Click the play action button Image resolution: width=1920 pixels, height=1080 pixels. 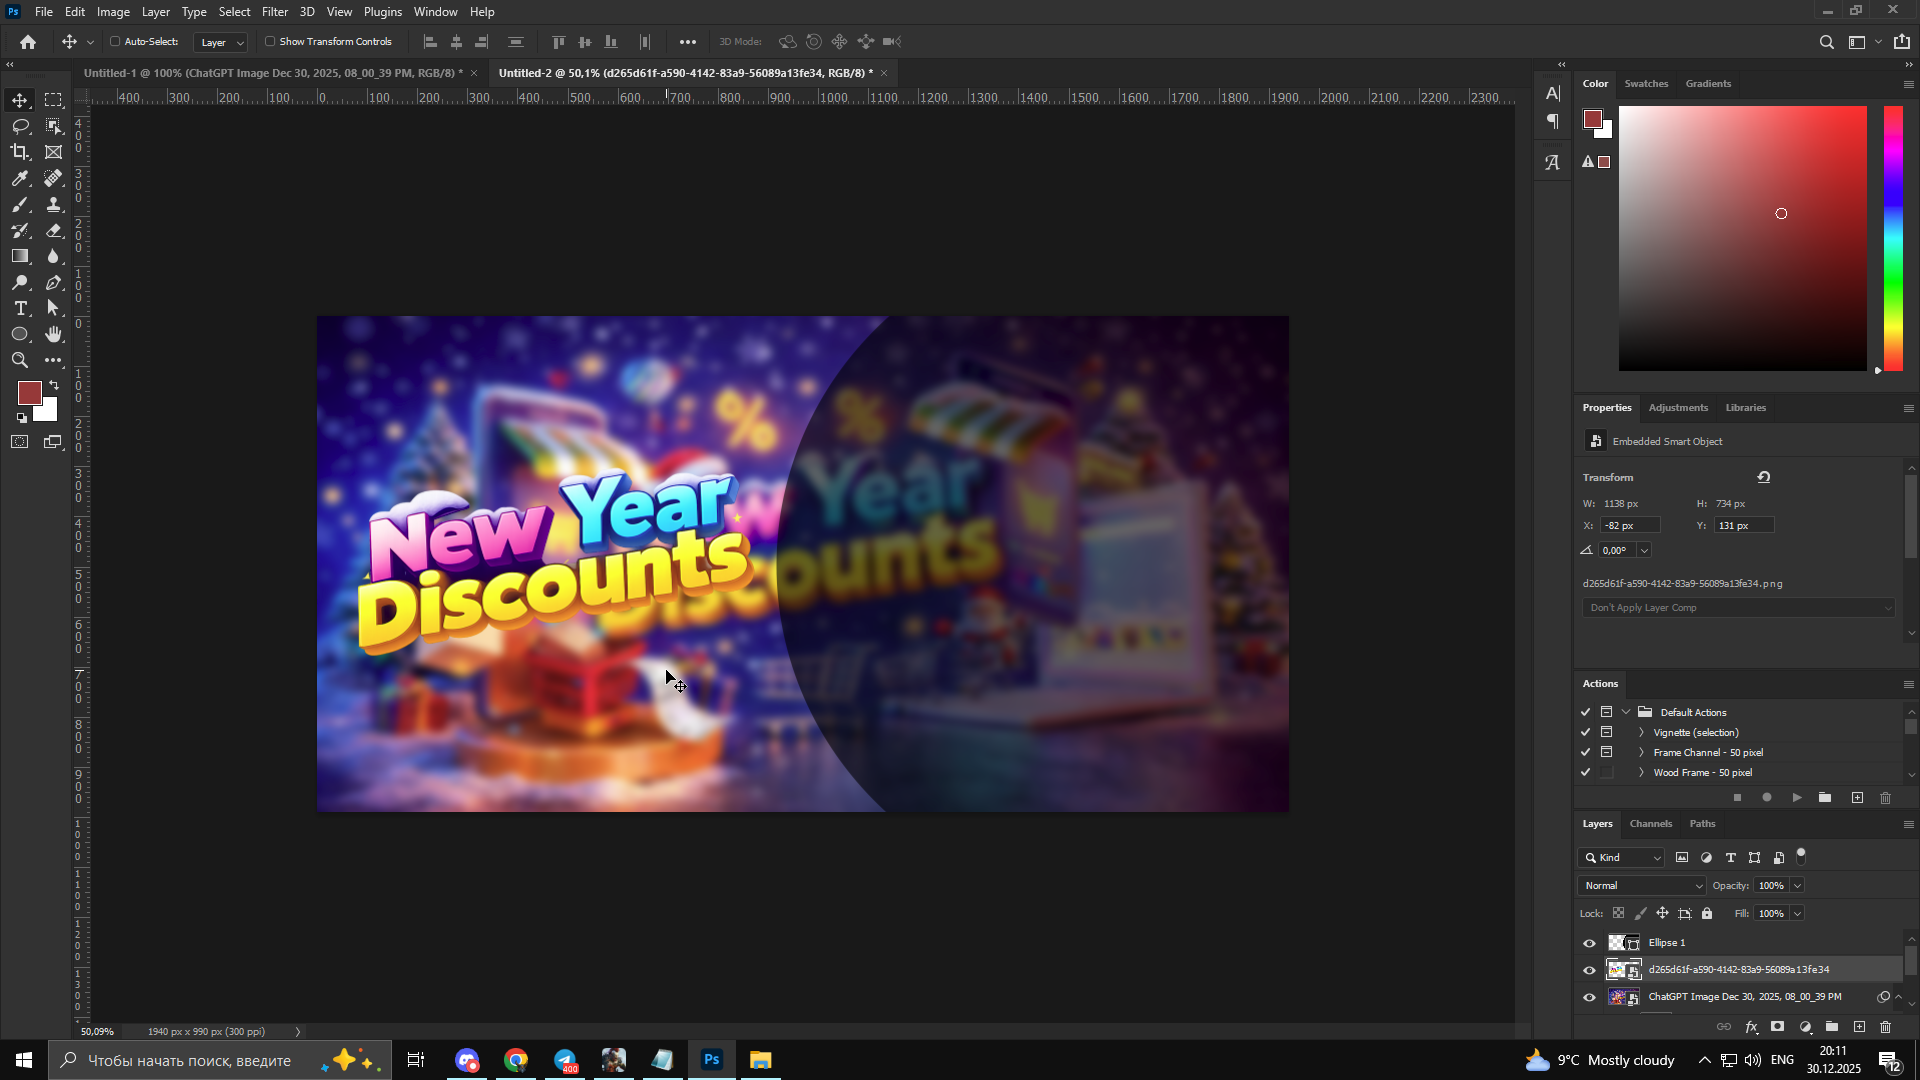1797,798
